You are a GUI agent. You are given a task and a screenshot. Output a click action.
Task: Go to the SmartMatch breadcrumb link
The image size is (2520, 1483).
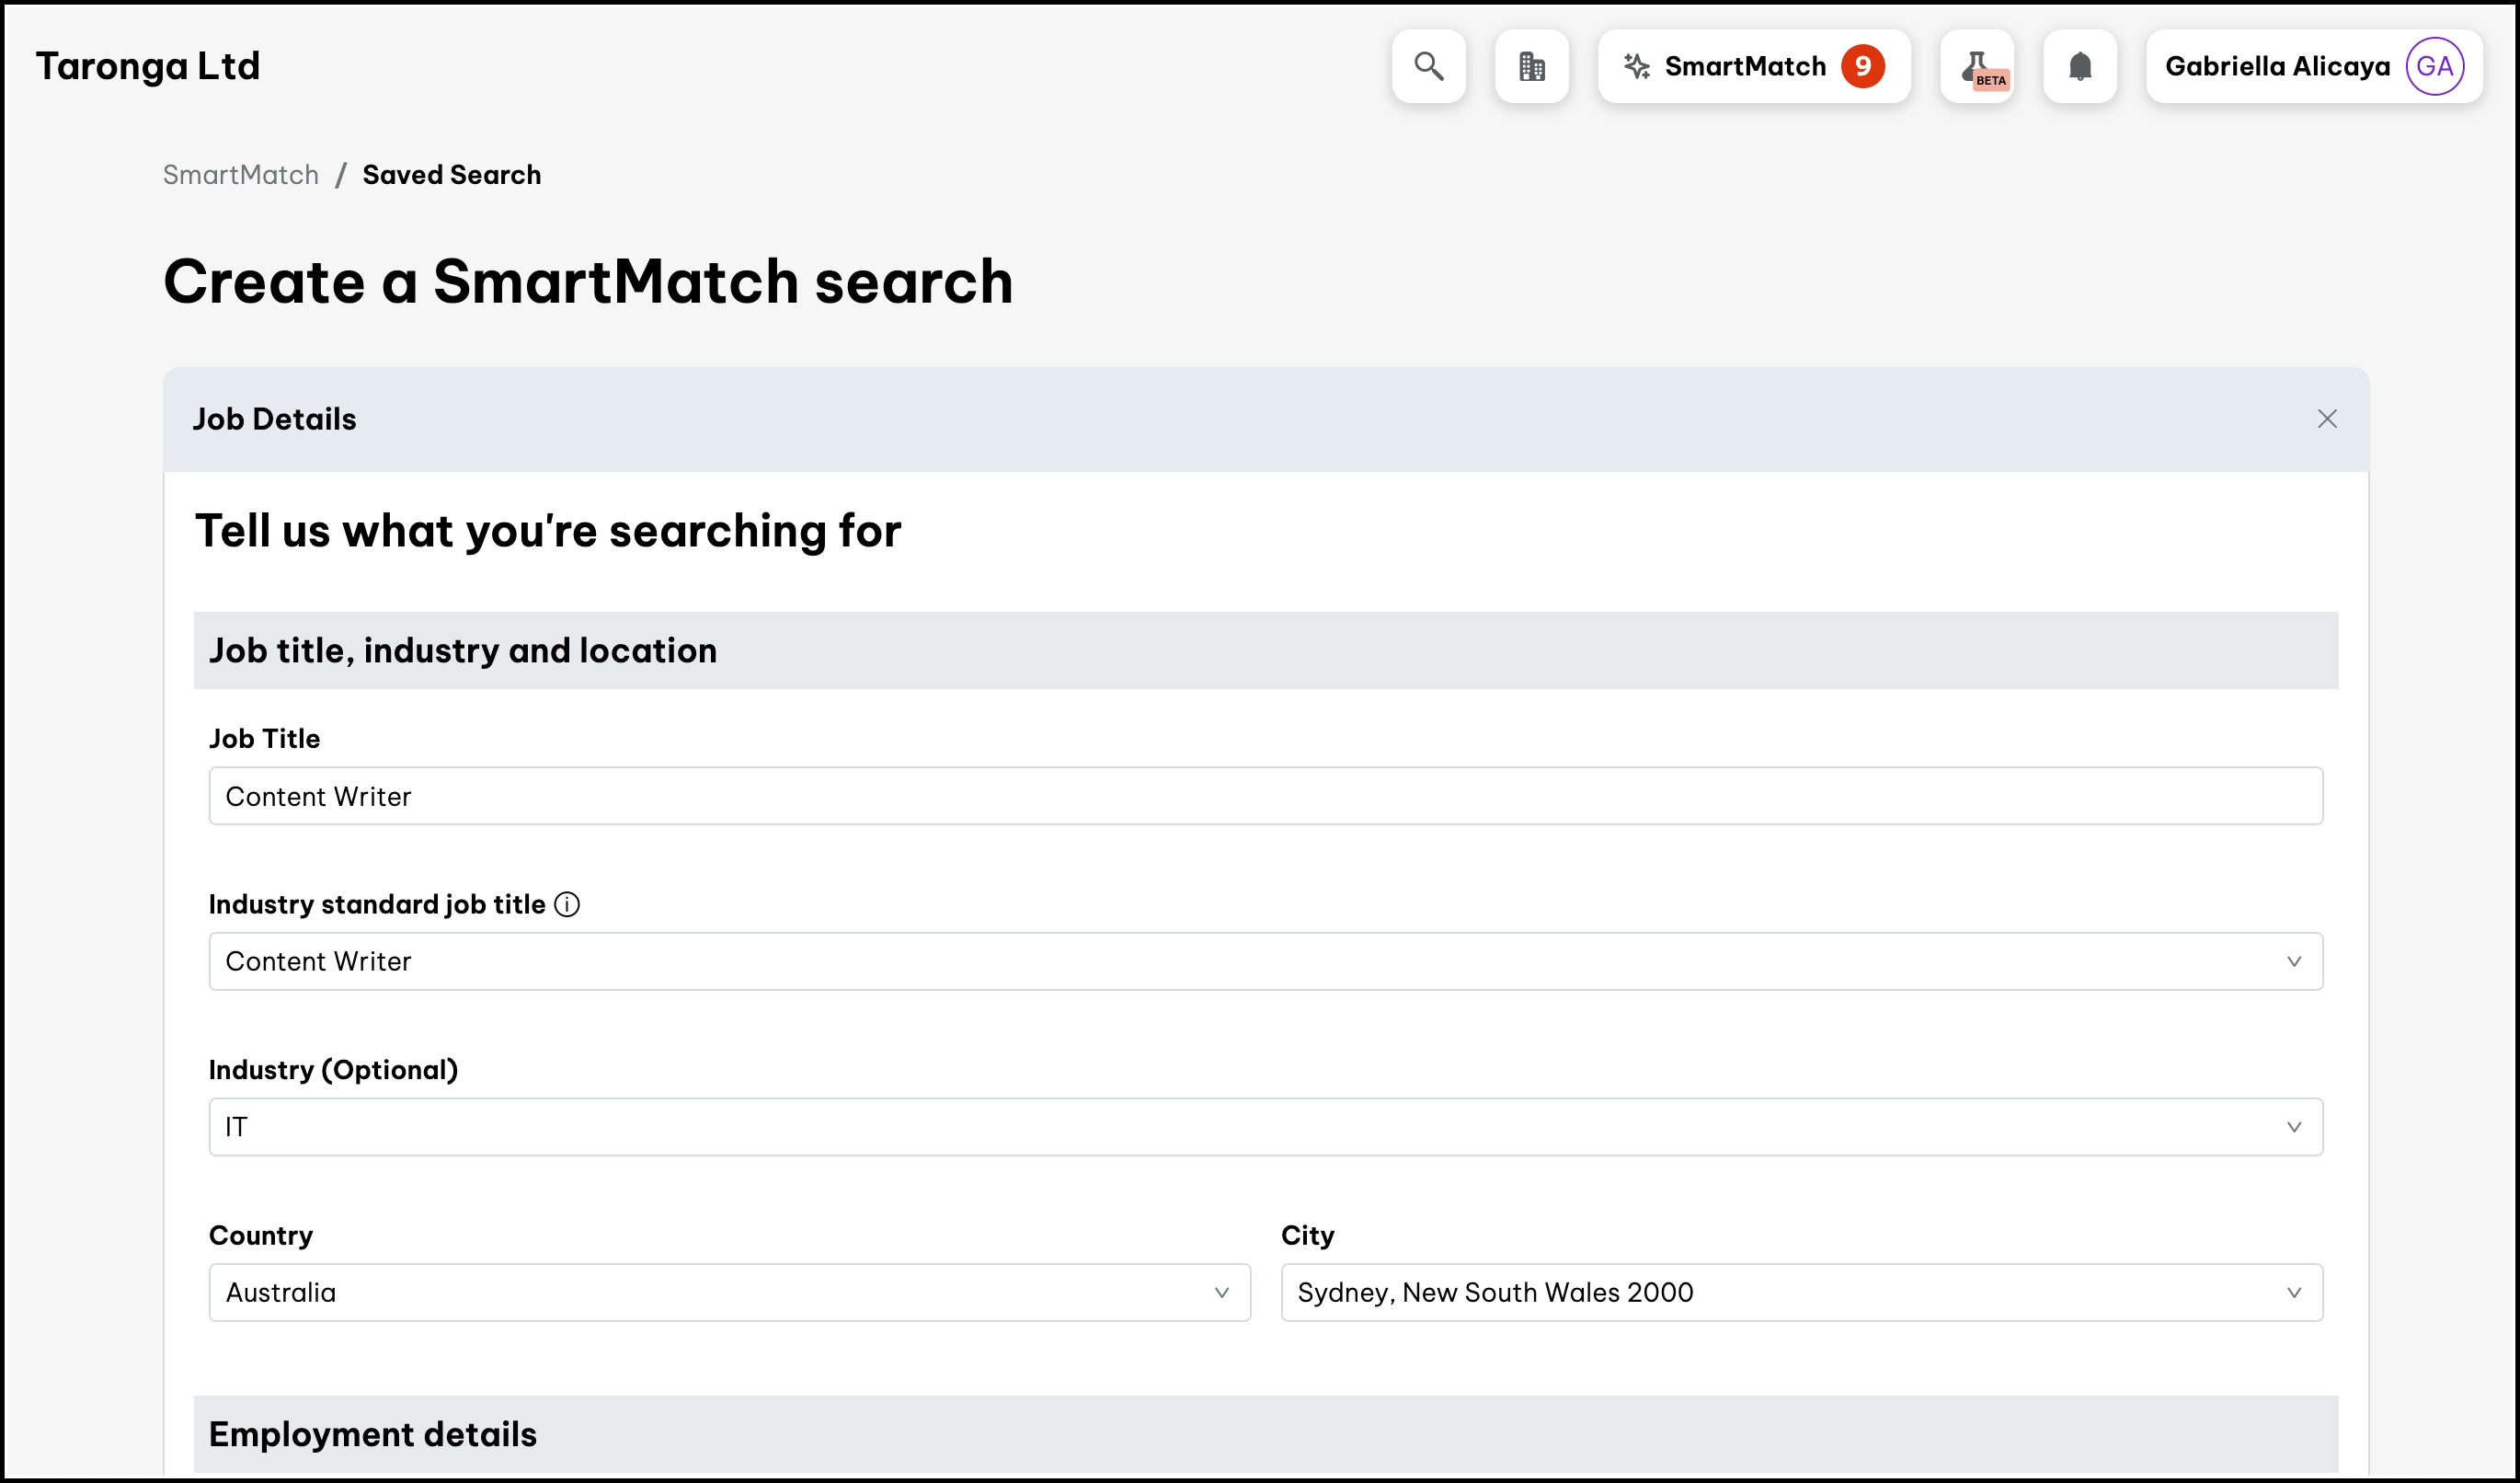tap(241, 175)
